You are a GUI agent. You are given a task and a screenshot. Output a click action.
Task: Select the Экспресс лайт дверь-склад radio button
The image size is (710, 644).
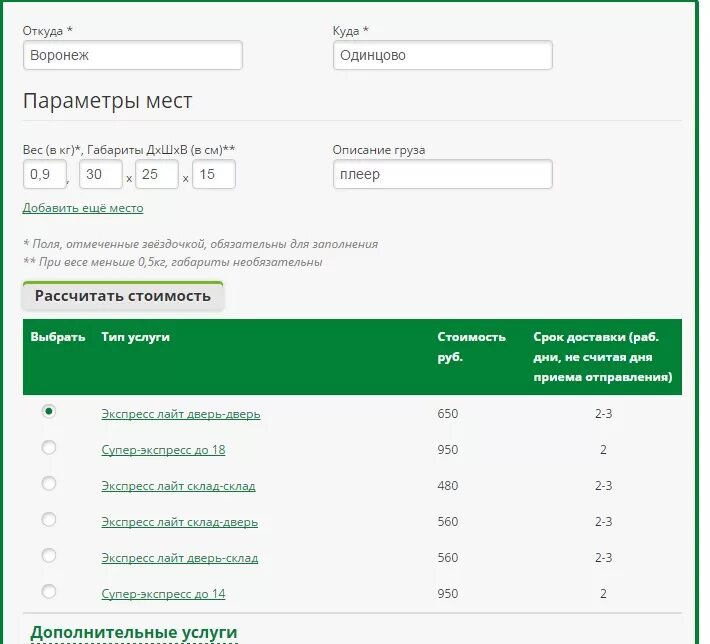pos(48,555)
